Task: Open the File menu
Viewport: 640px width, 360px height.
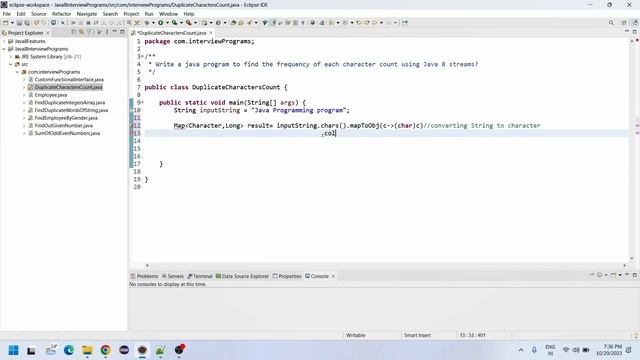Action: coord(7,14)
